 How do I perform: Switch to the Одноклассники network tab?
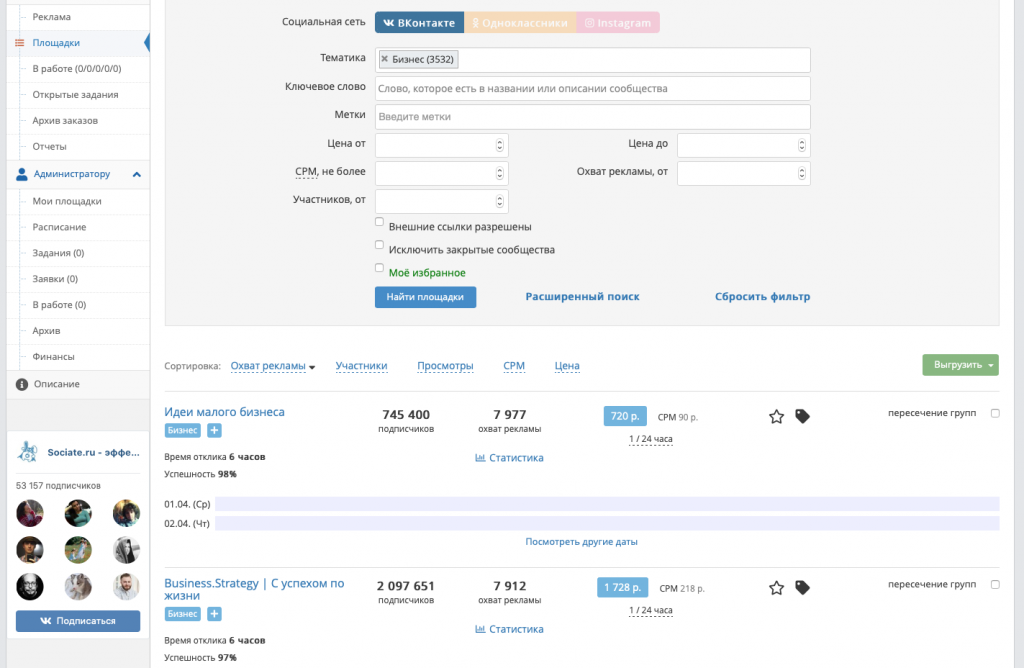(520, 23)
